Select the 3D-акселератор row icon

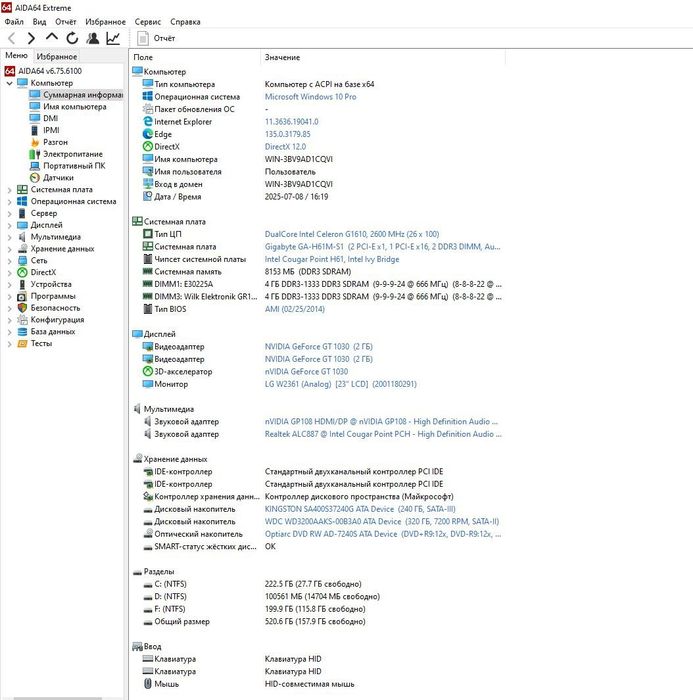coord(148,371)
